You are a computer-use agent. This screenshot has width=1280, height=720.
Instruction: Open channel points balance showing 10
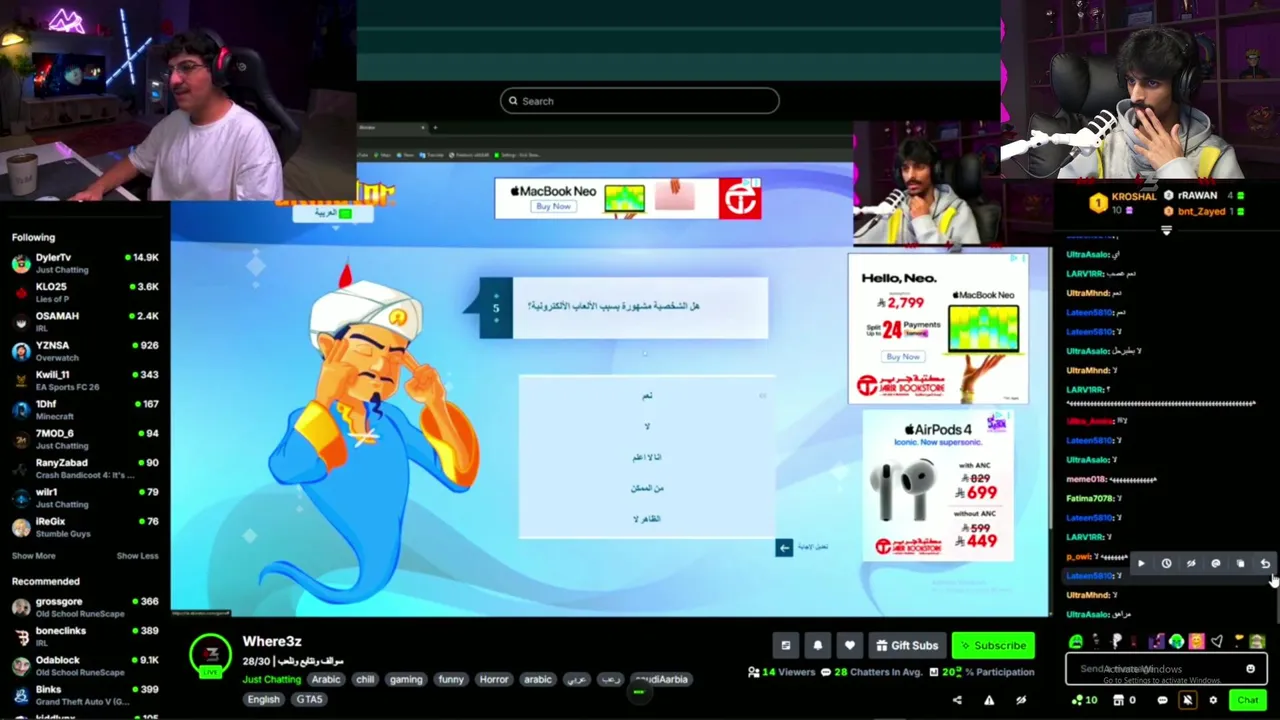coord(1084,700)
